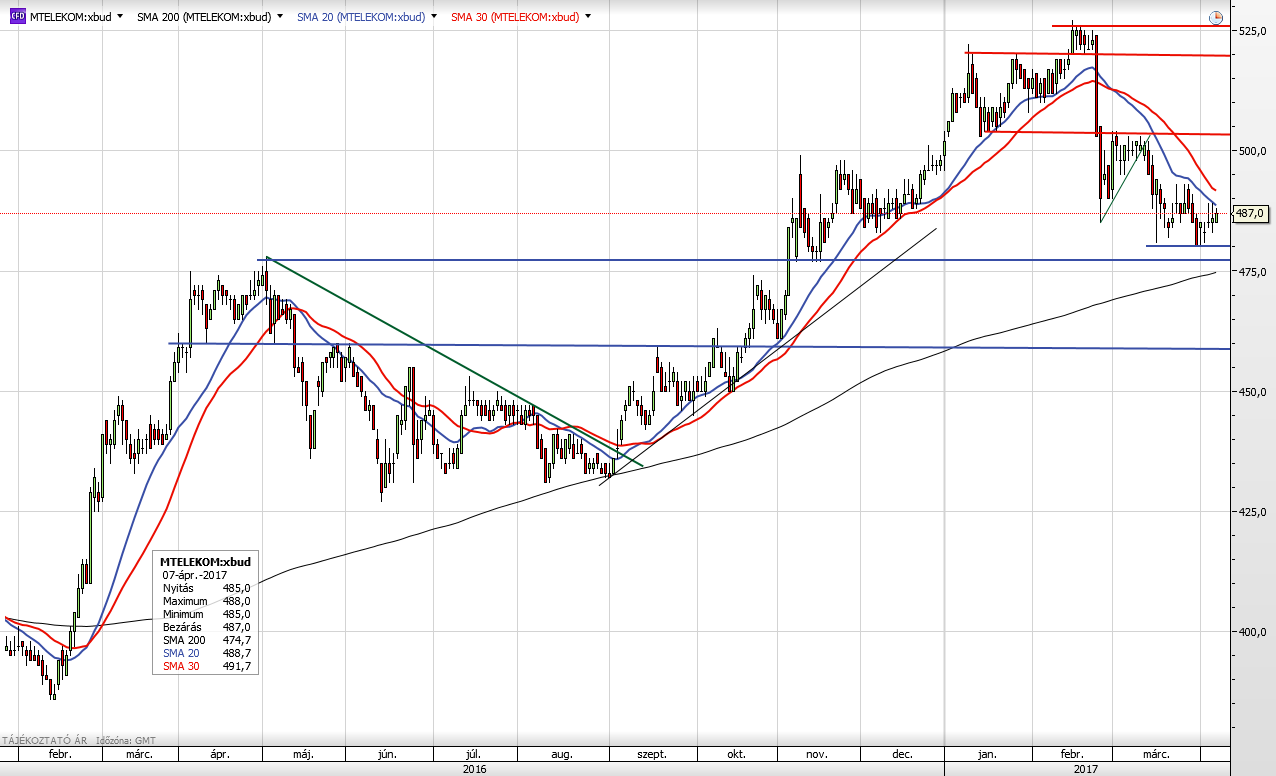Click the júl. month label on the time axis

pos(475,755)
